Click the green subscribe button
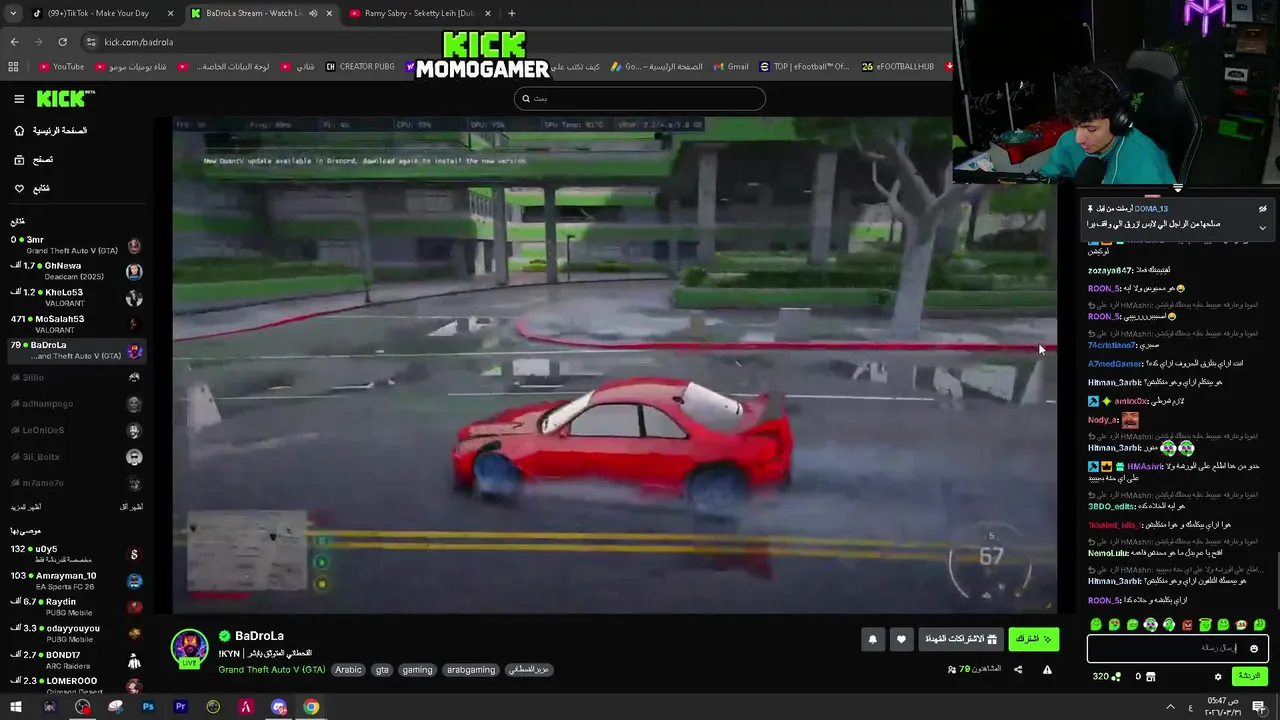The image size is (1280, 720). point(1033,639)
